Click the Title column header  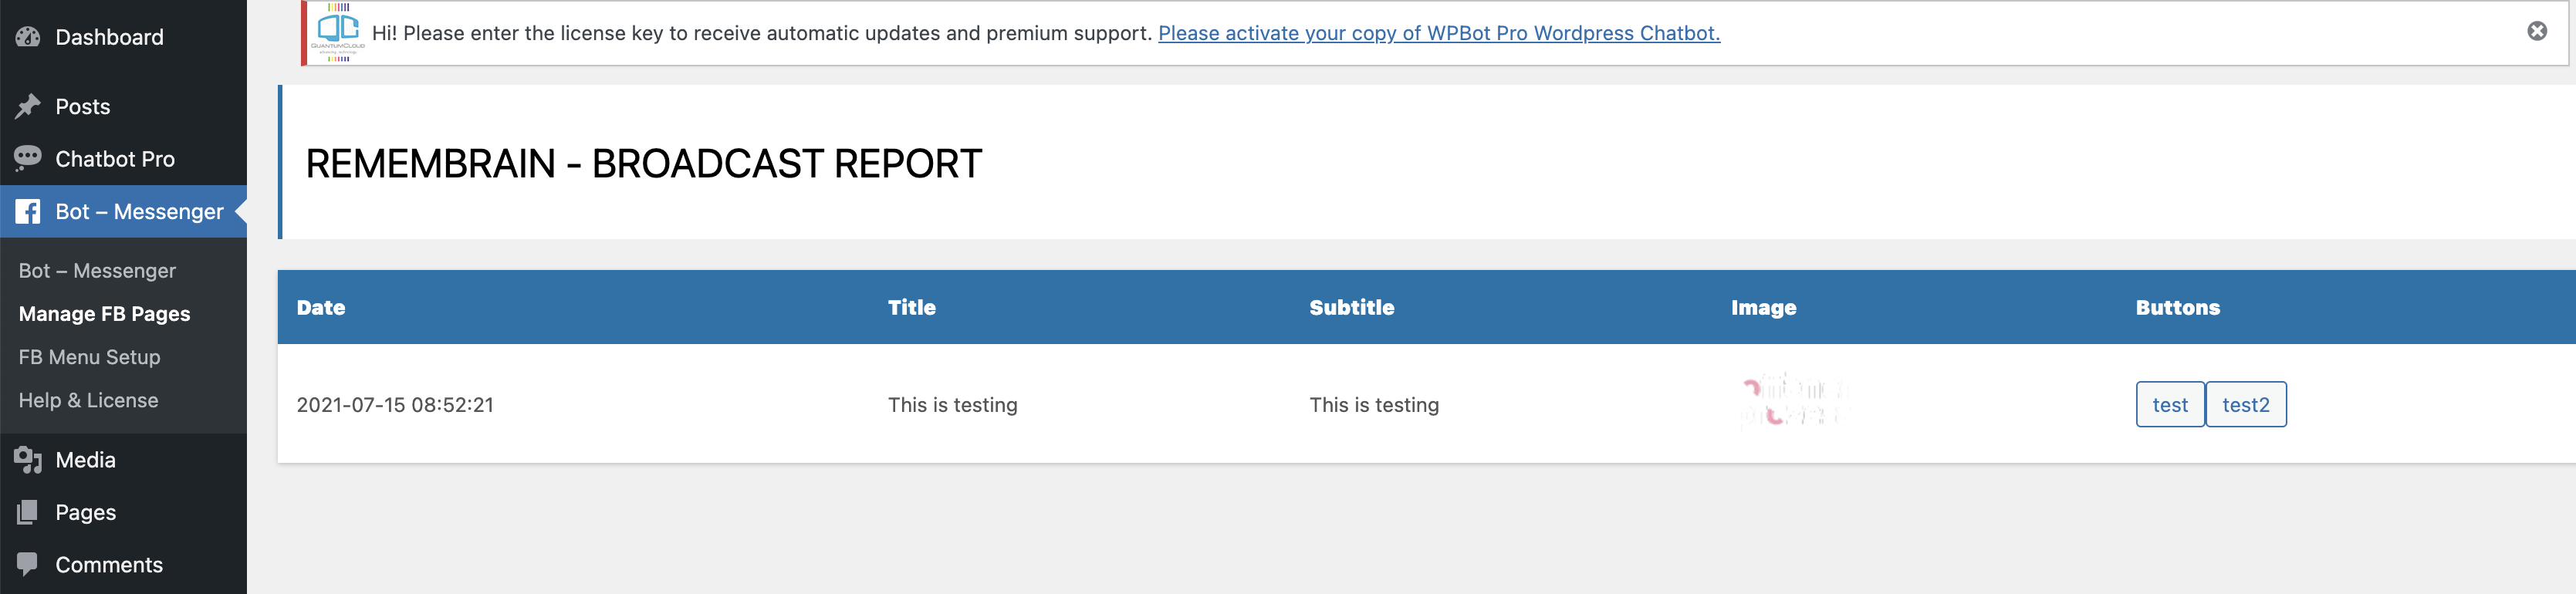[x=912, y=307]
